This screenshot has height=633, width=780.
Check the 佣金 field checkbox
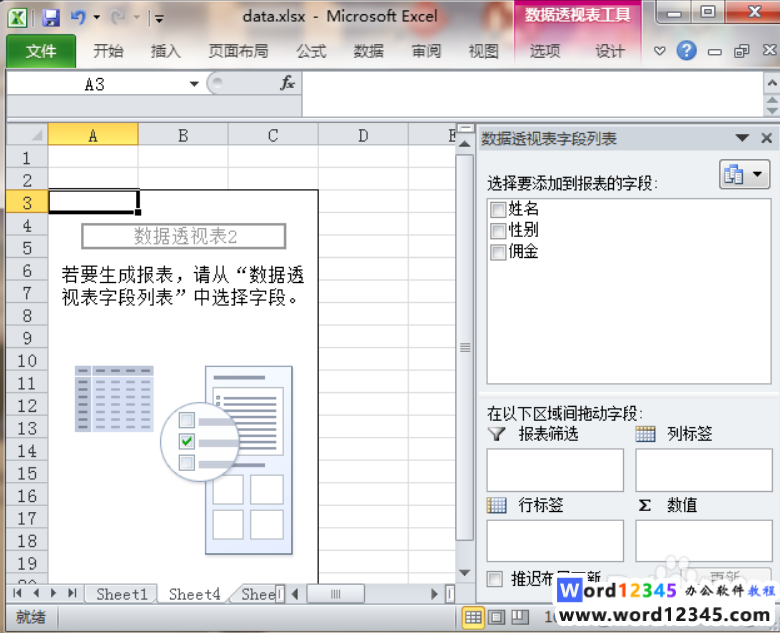[x=497, y=252]
